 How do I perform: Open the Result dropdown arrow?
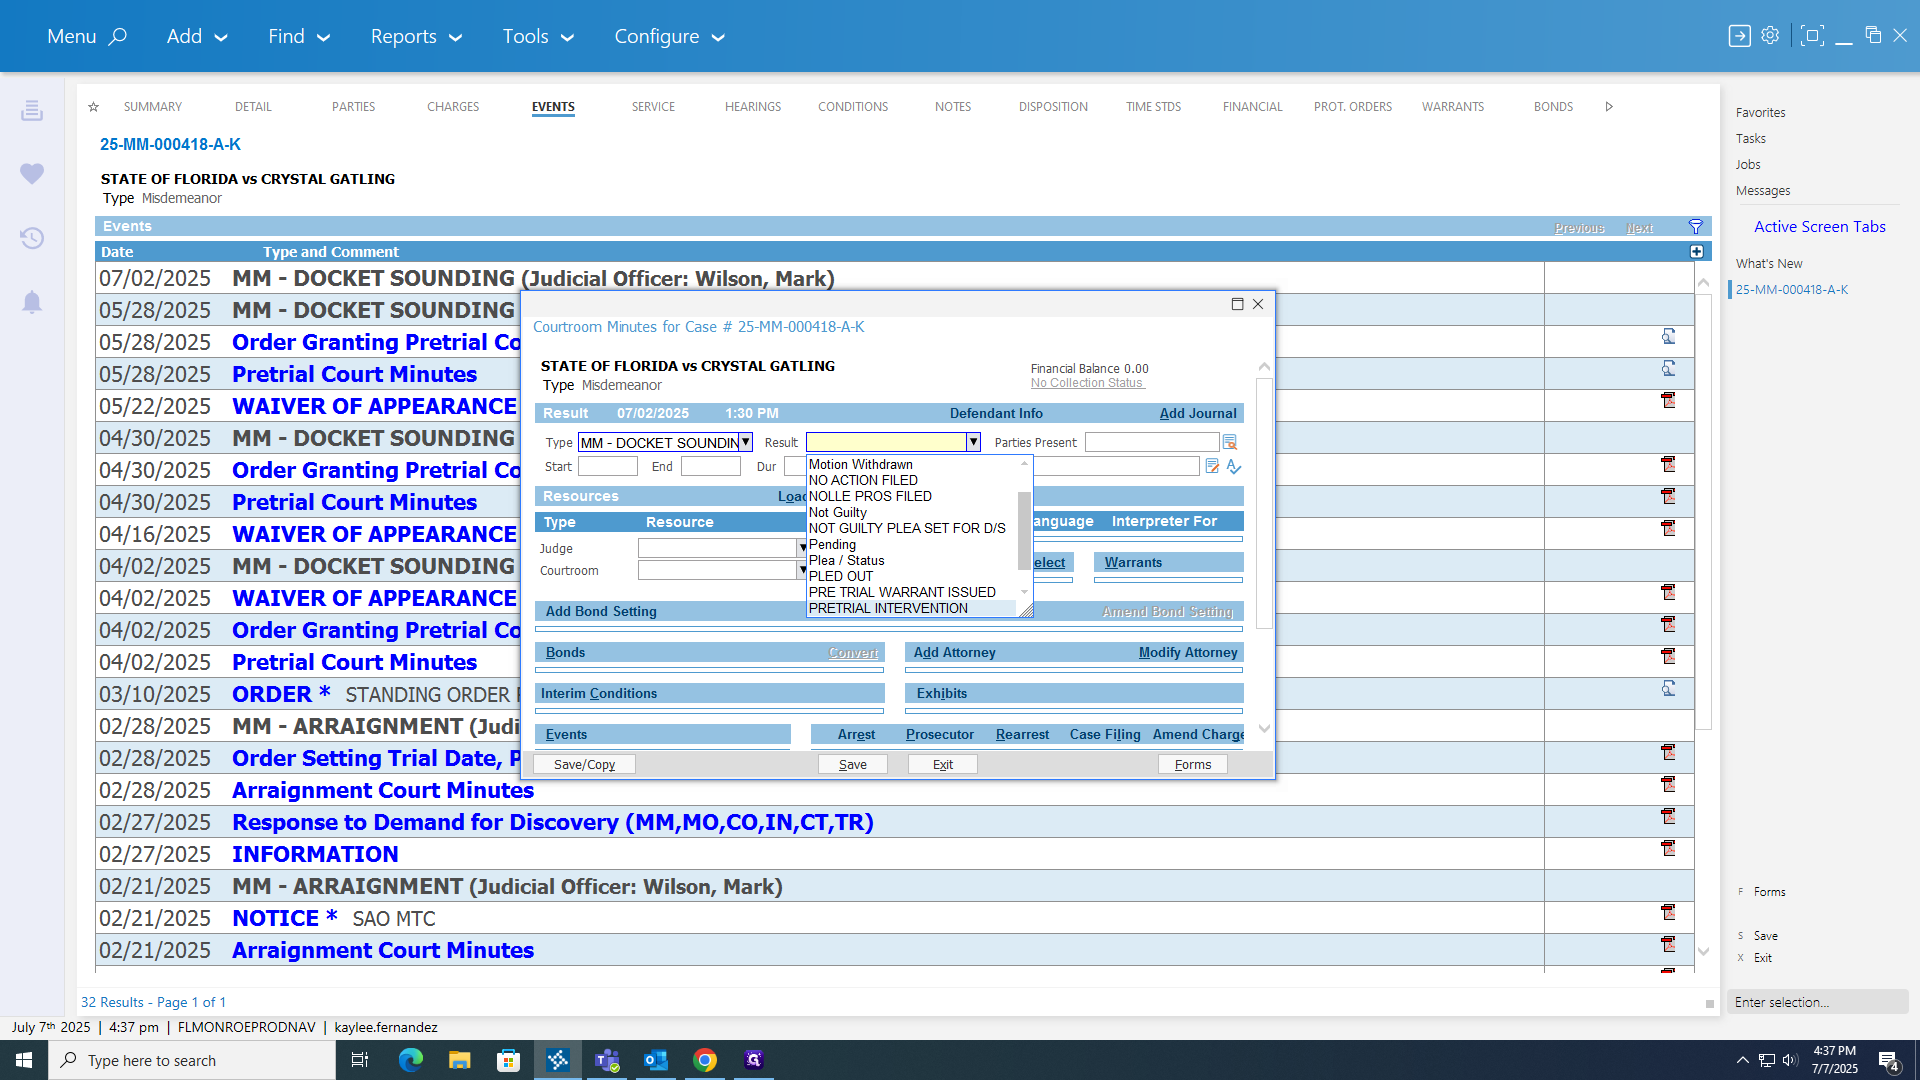[x=973, y=442]
